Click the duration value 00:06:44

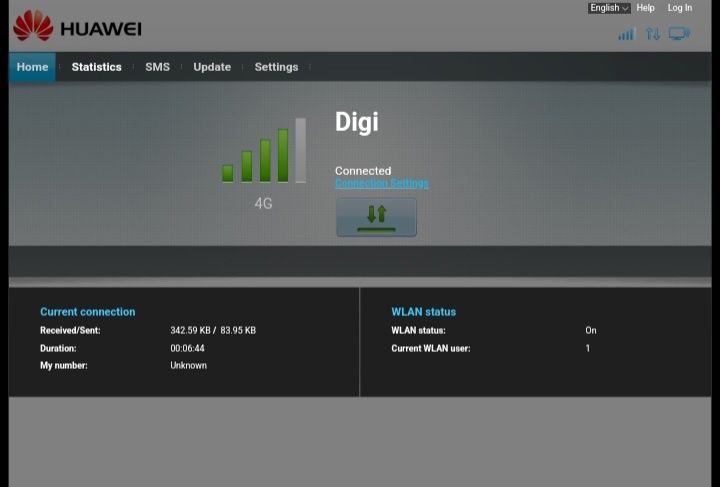[187, 348]
